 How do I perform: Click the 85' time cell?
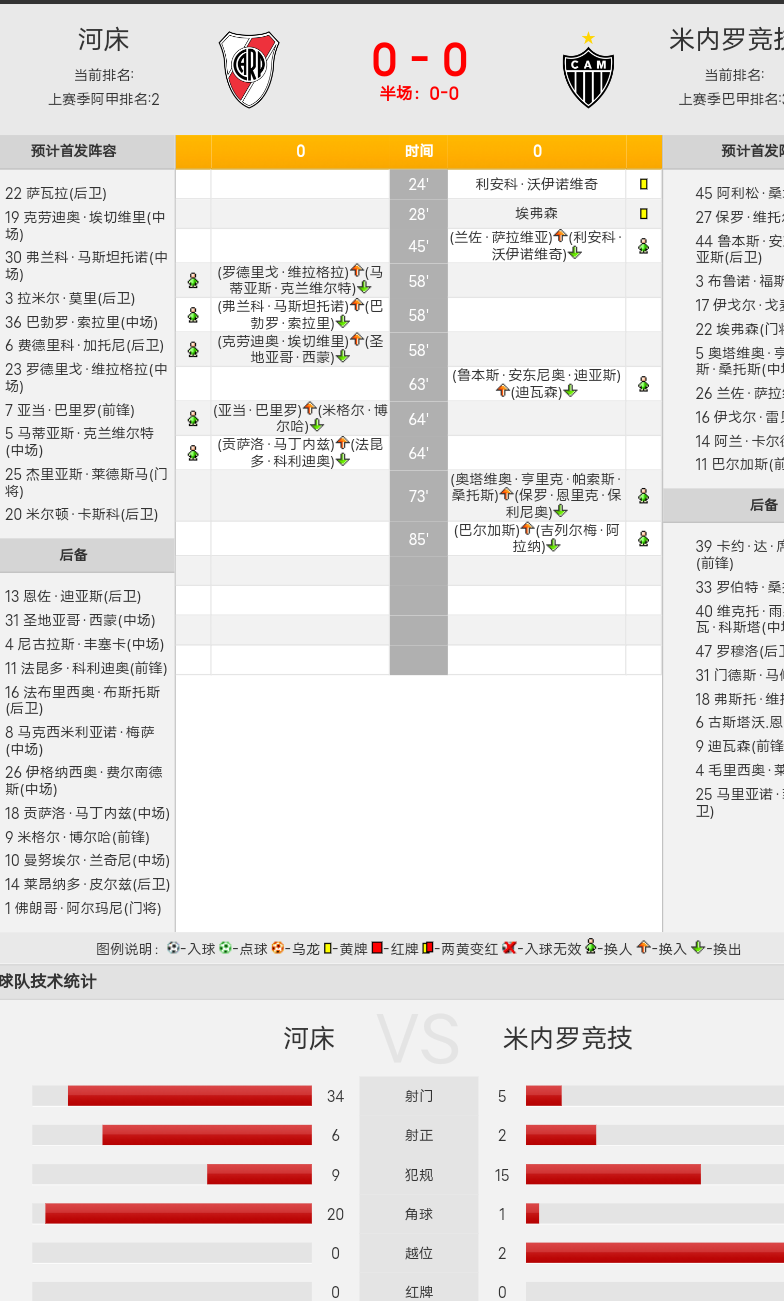(419, 539)
